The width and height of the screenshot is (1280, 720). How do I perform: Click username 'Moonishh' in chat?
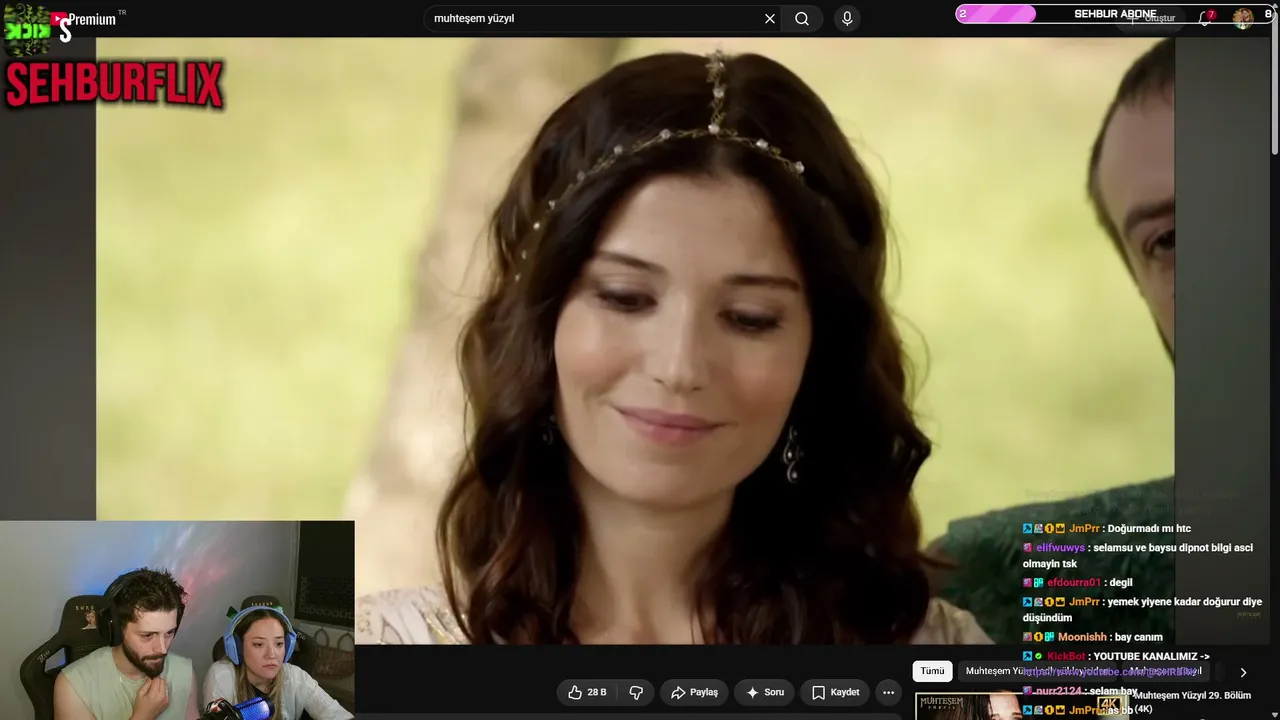coord(1082,637)
